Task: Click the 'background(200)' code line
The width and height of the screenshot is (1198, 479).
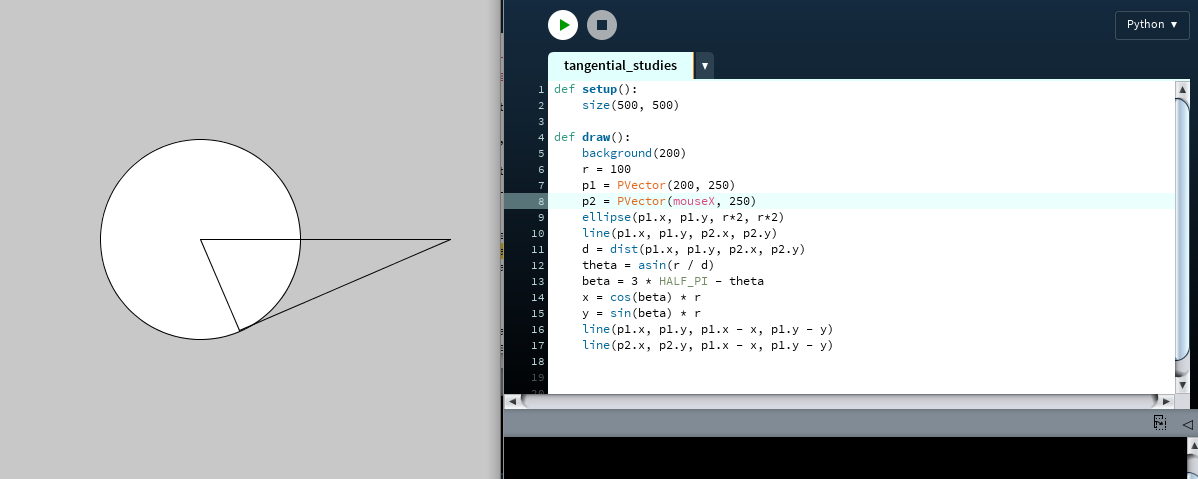Action: (634, 154)
